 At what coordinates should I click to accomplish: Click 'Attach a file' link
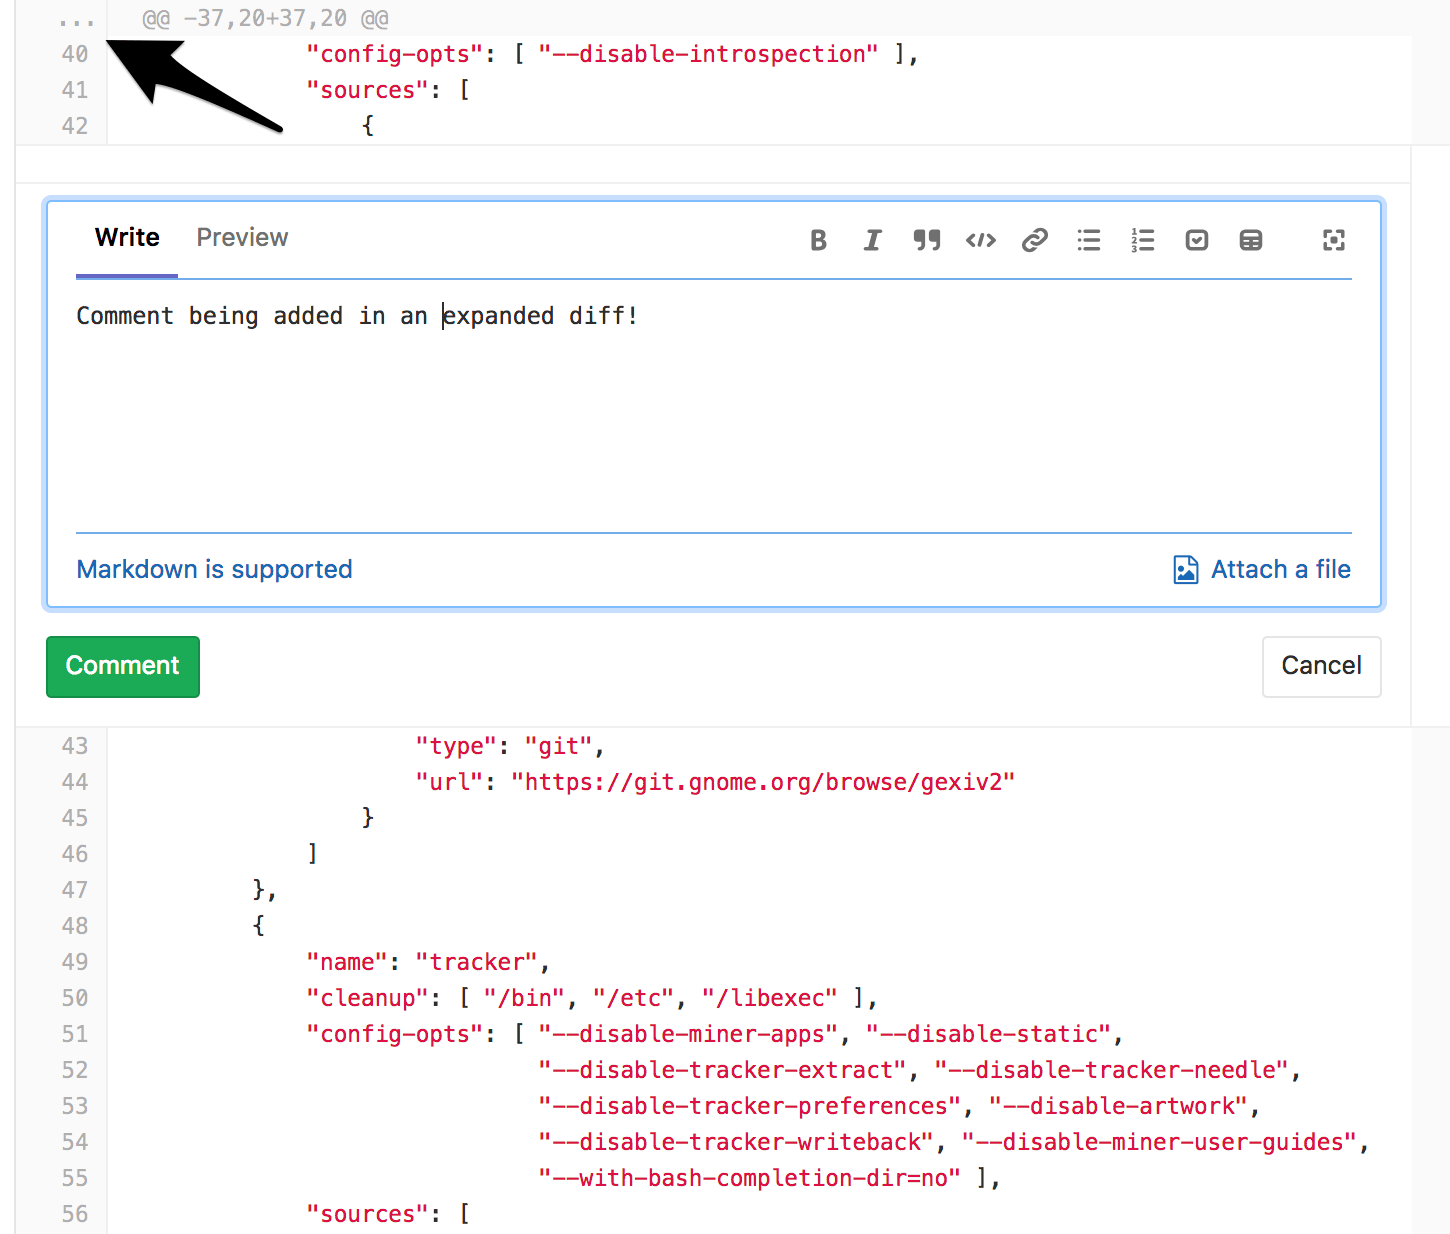click(x=1280, y=569)
